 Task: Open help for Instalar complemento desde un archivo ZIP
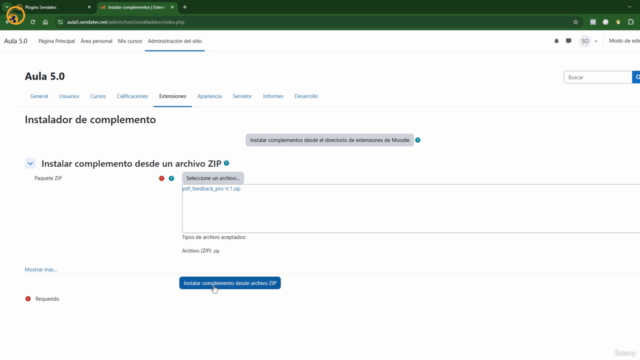click(227, 163)
